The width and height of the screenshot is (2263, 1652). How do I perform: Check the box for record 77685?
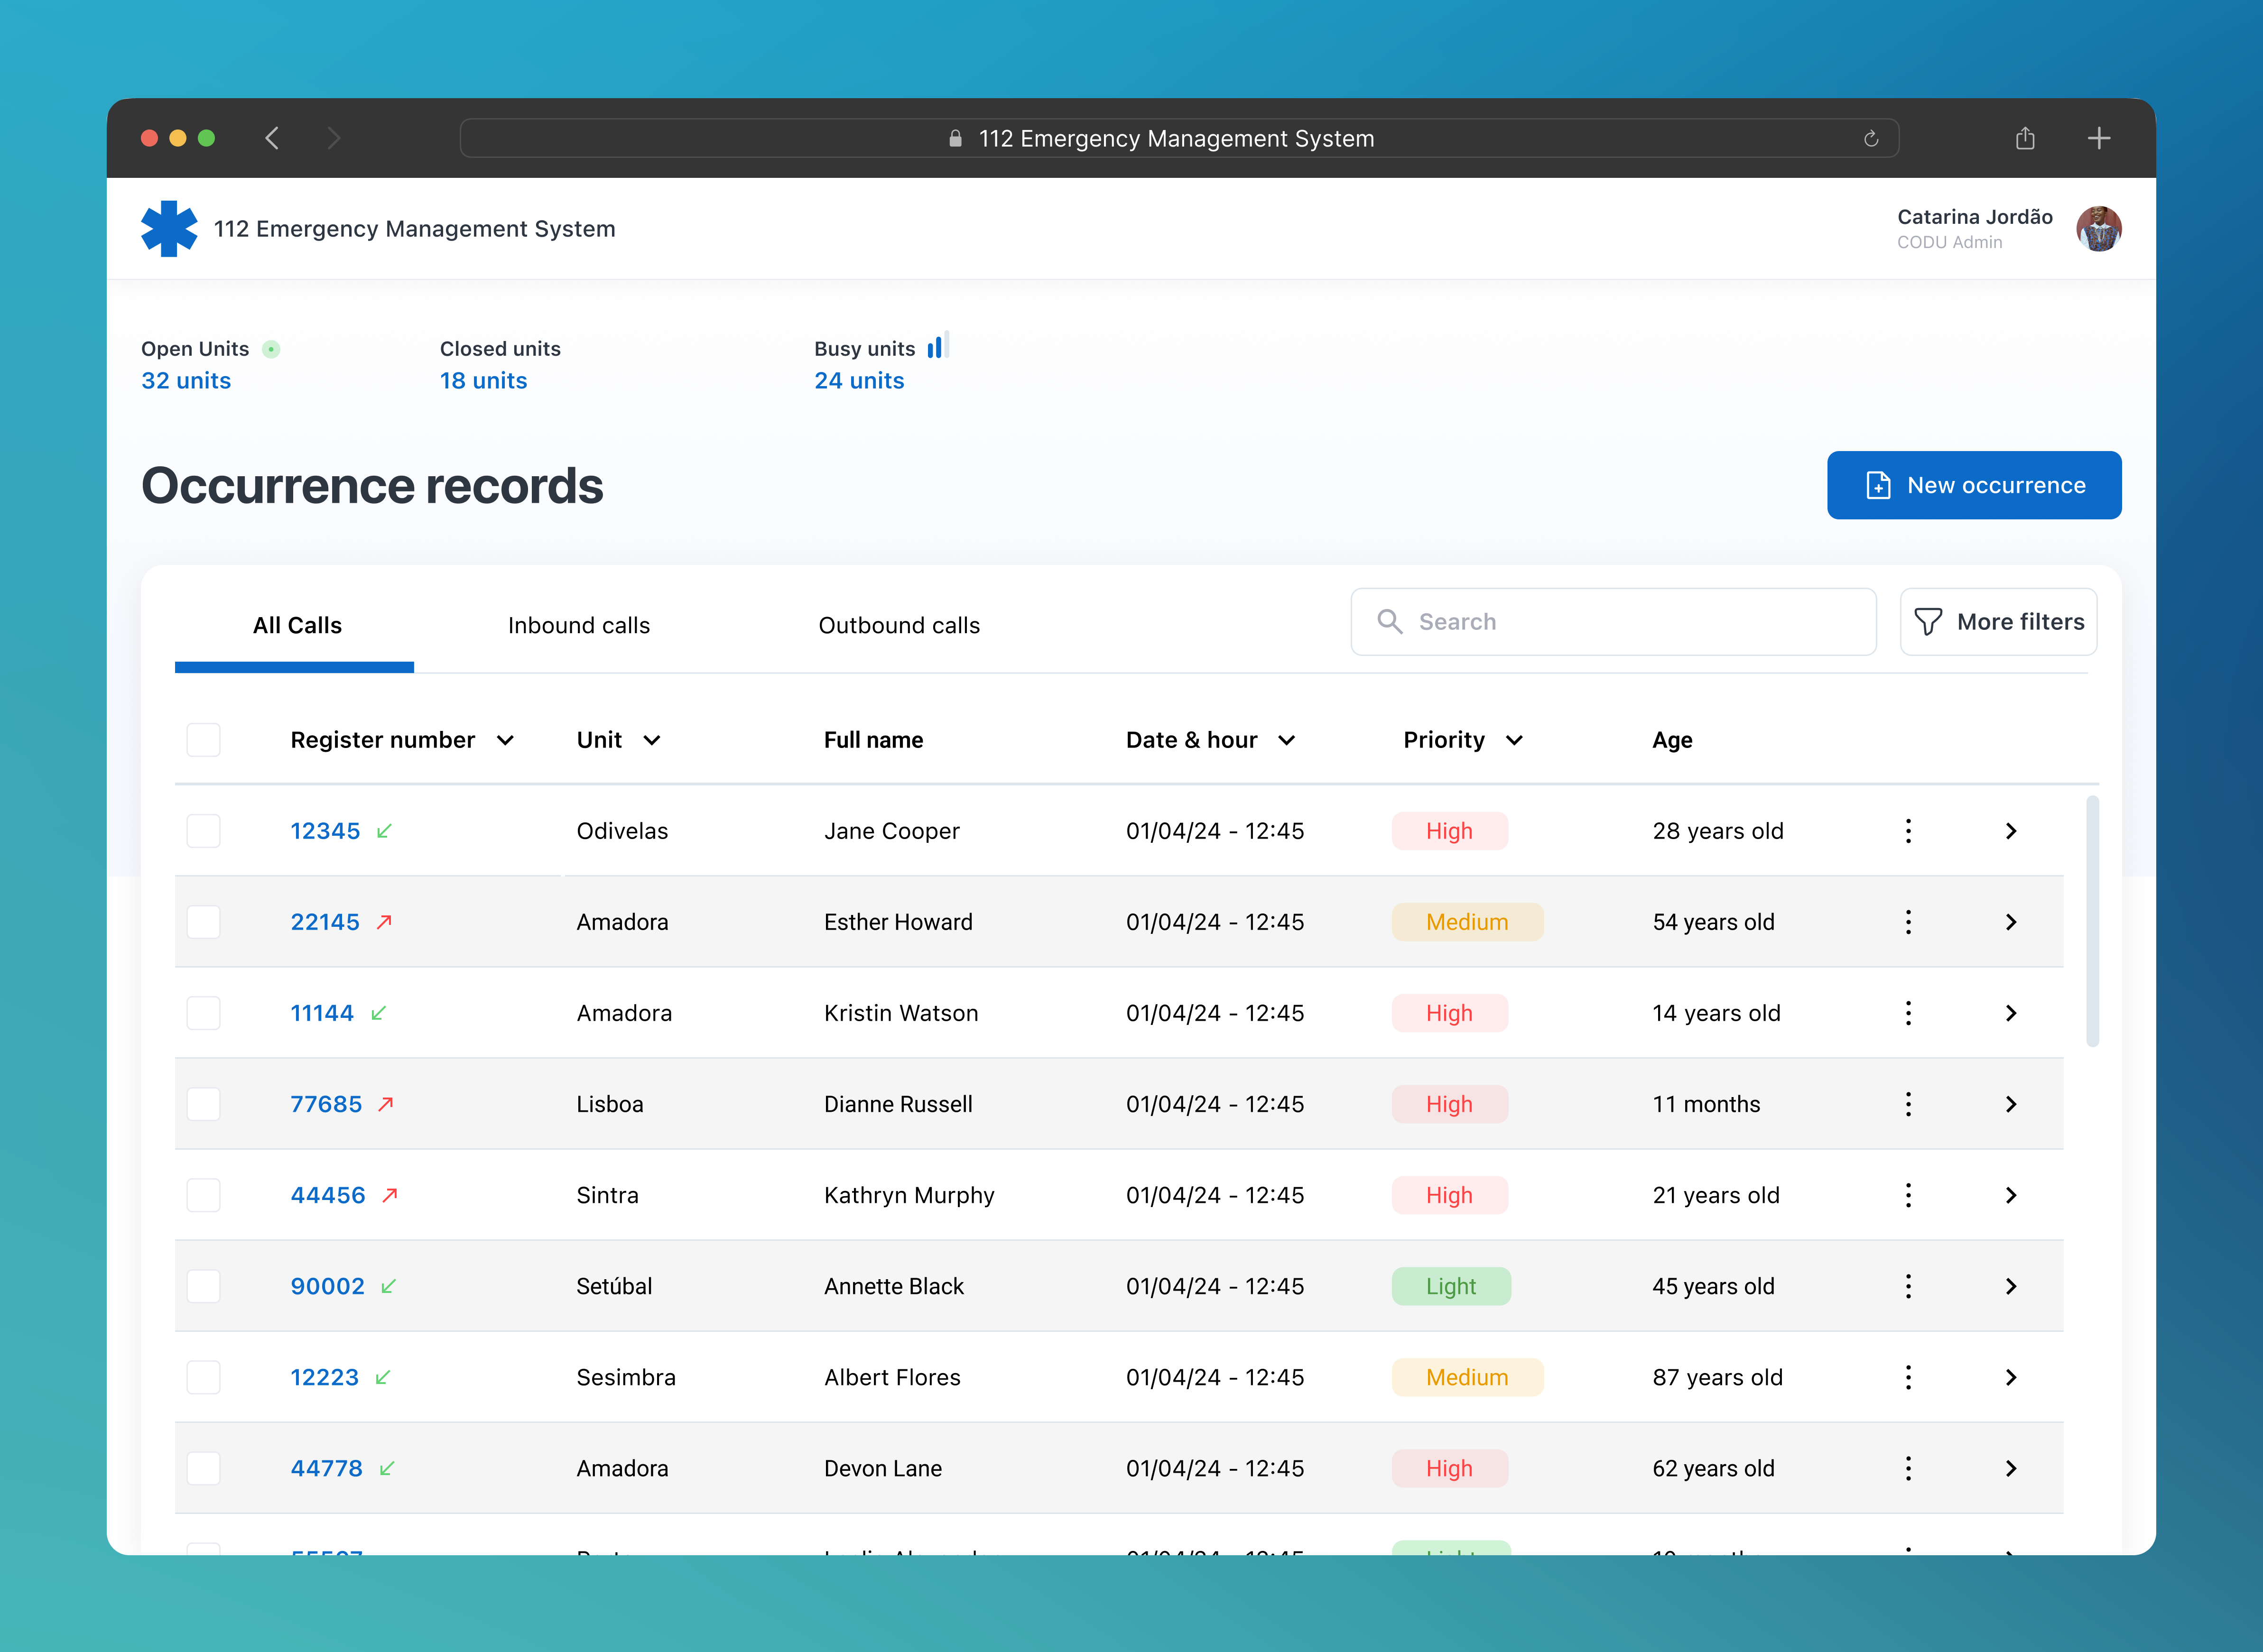pos(204,1104)
